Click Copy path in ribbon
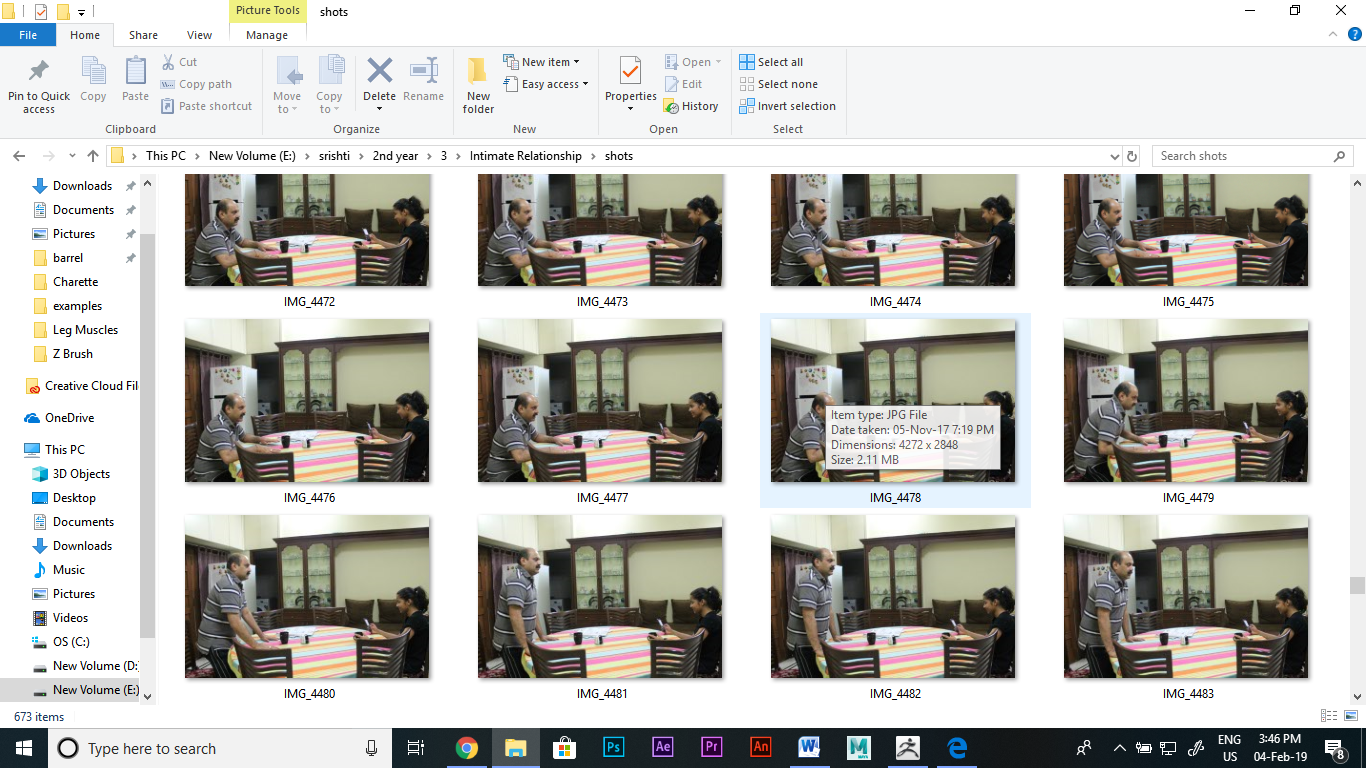Viewport: 1366px width, 768px height. pyautogui.click(x=196, y=84)
